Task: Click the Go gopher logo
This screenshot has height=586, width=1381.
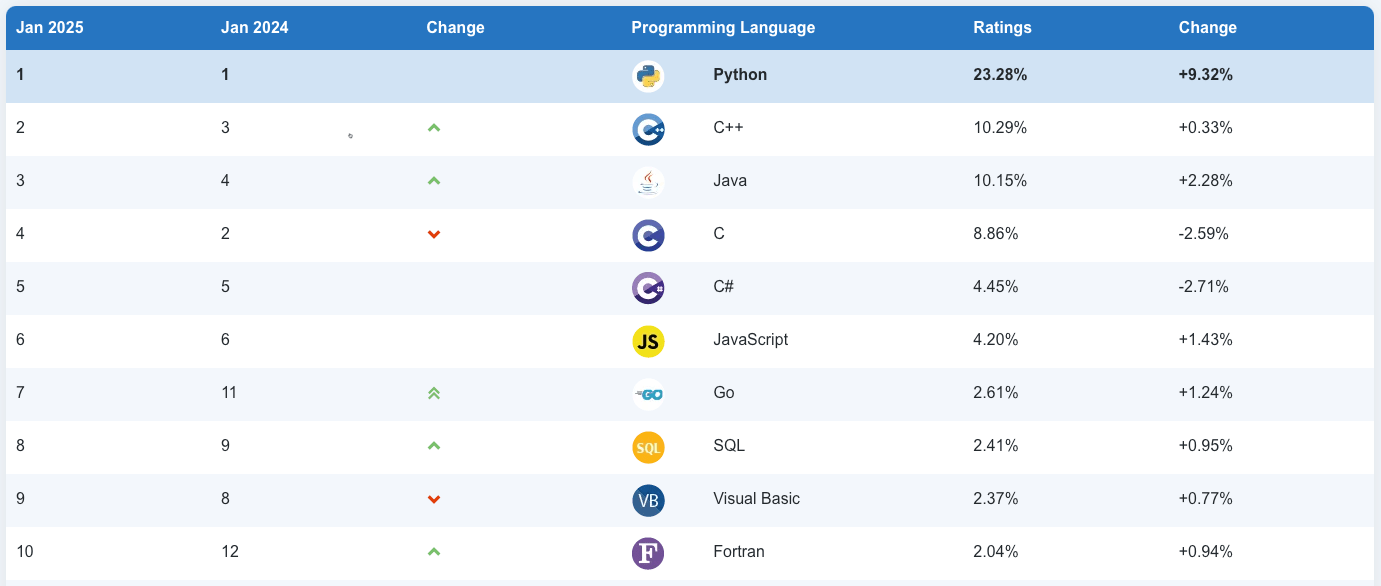Action: (648, 394)
